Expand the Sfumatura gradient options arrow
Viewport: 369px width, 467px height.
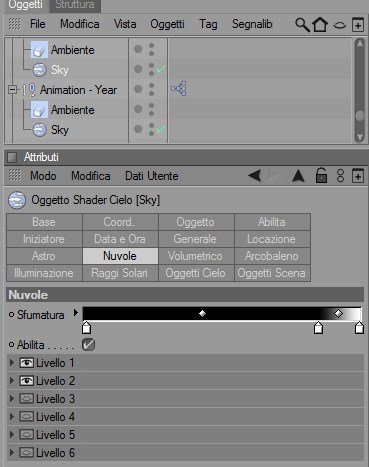coord(76,312)
